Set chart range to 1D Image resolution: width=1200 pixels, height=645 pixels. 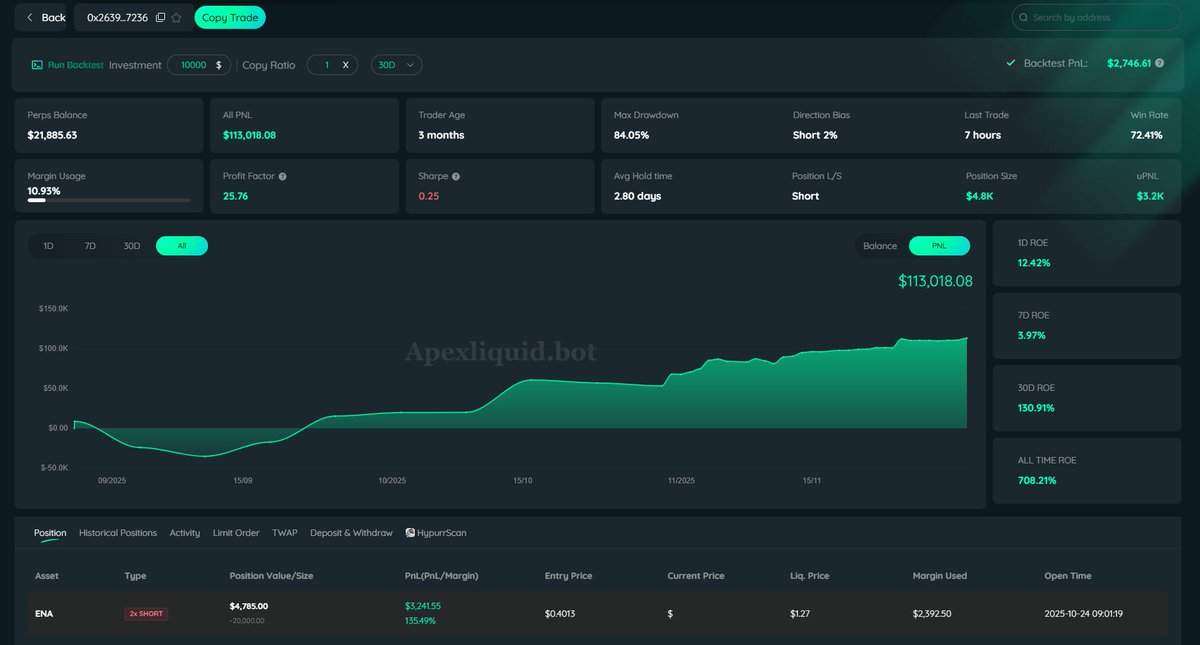coord(48,246)
